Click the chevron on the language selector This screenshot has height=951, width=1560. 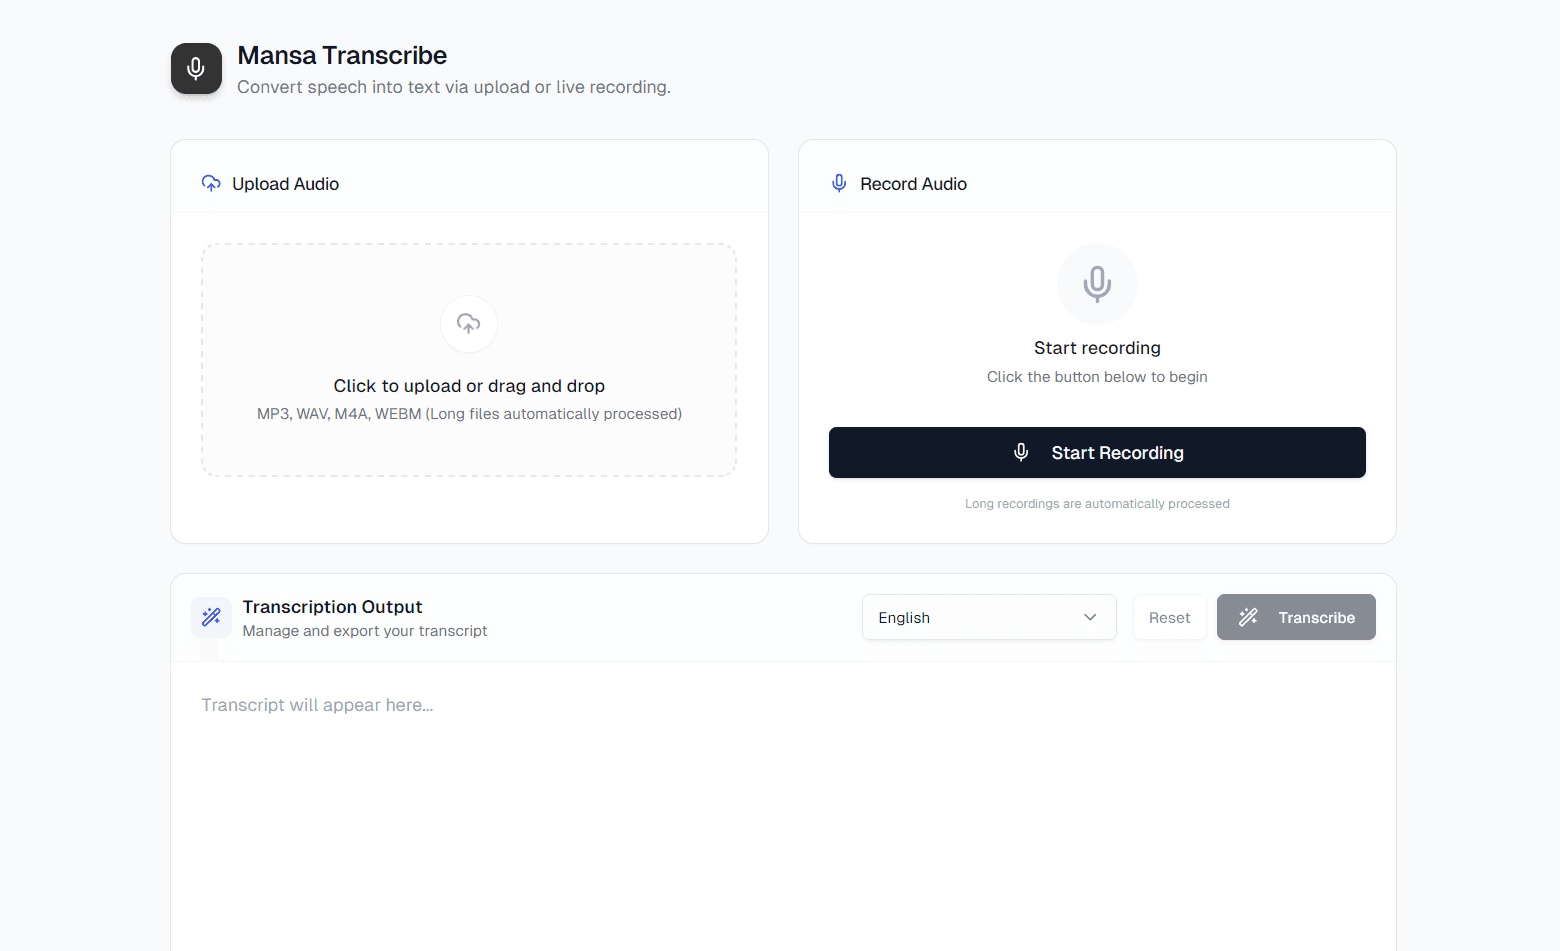coord(1090,617)
